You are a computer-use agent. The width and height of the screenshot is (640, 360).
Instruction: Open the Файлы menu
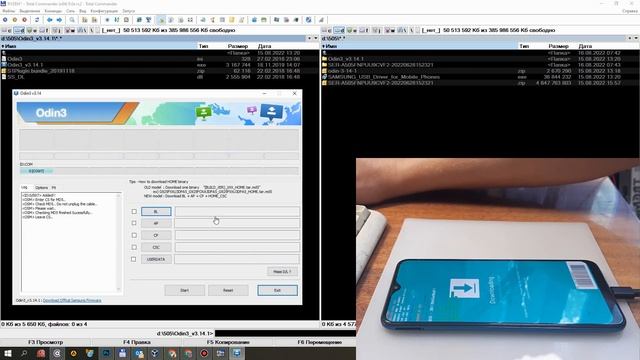[x=8, y=11]
